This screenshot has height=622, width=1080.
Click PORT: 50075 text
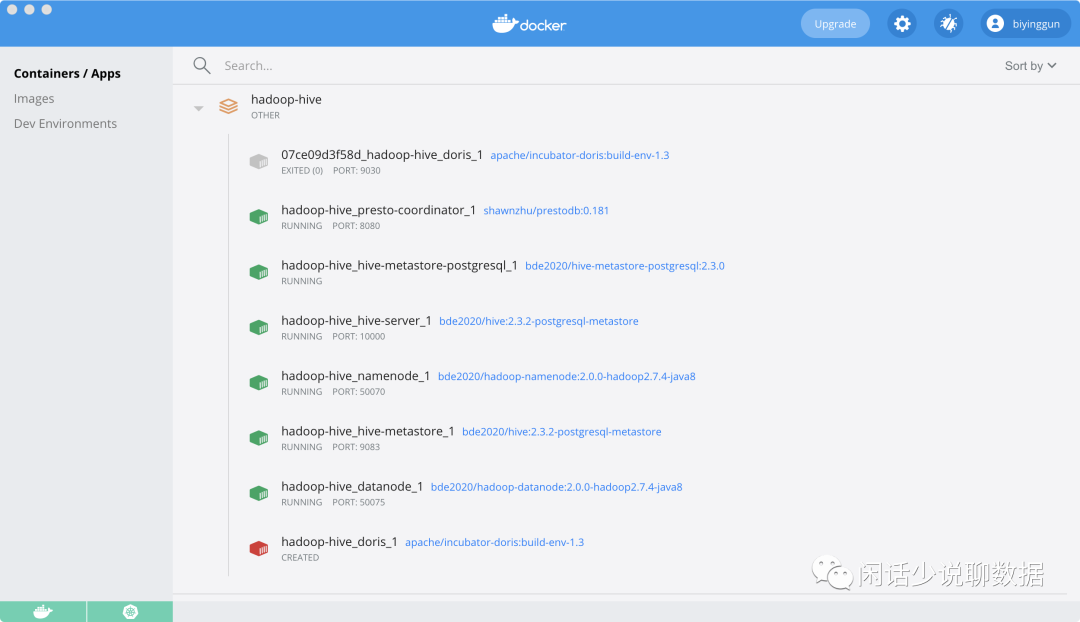point(359,502)
